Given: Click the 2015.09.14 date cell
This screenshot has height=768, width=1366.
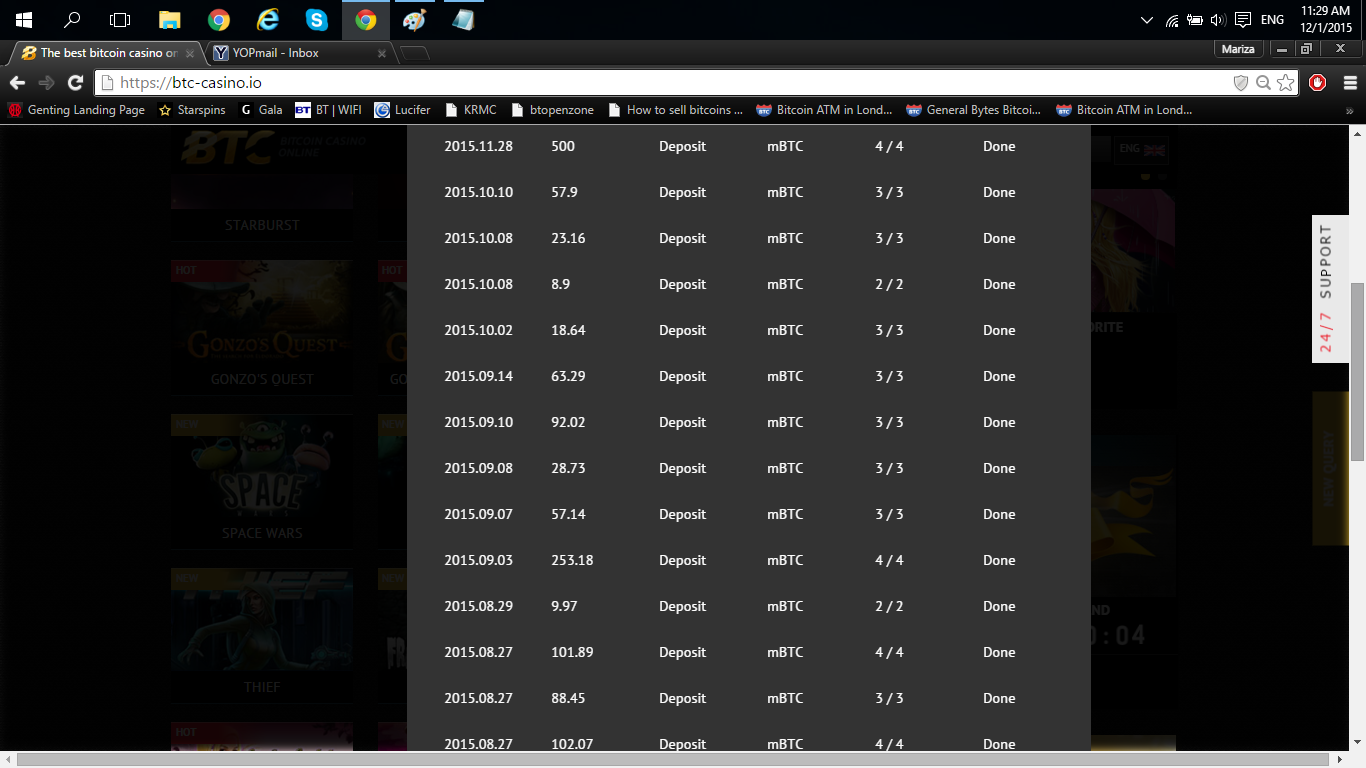Looking at the screenshot, I should click(478, 376).
